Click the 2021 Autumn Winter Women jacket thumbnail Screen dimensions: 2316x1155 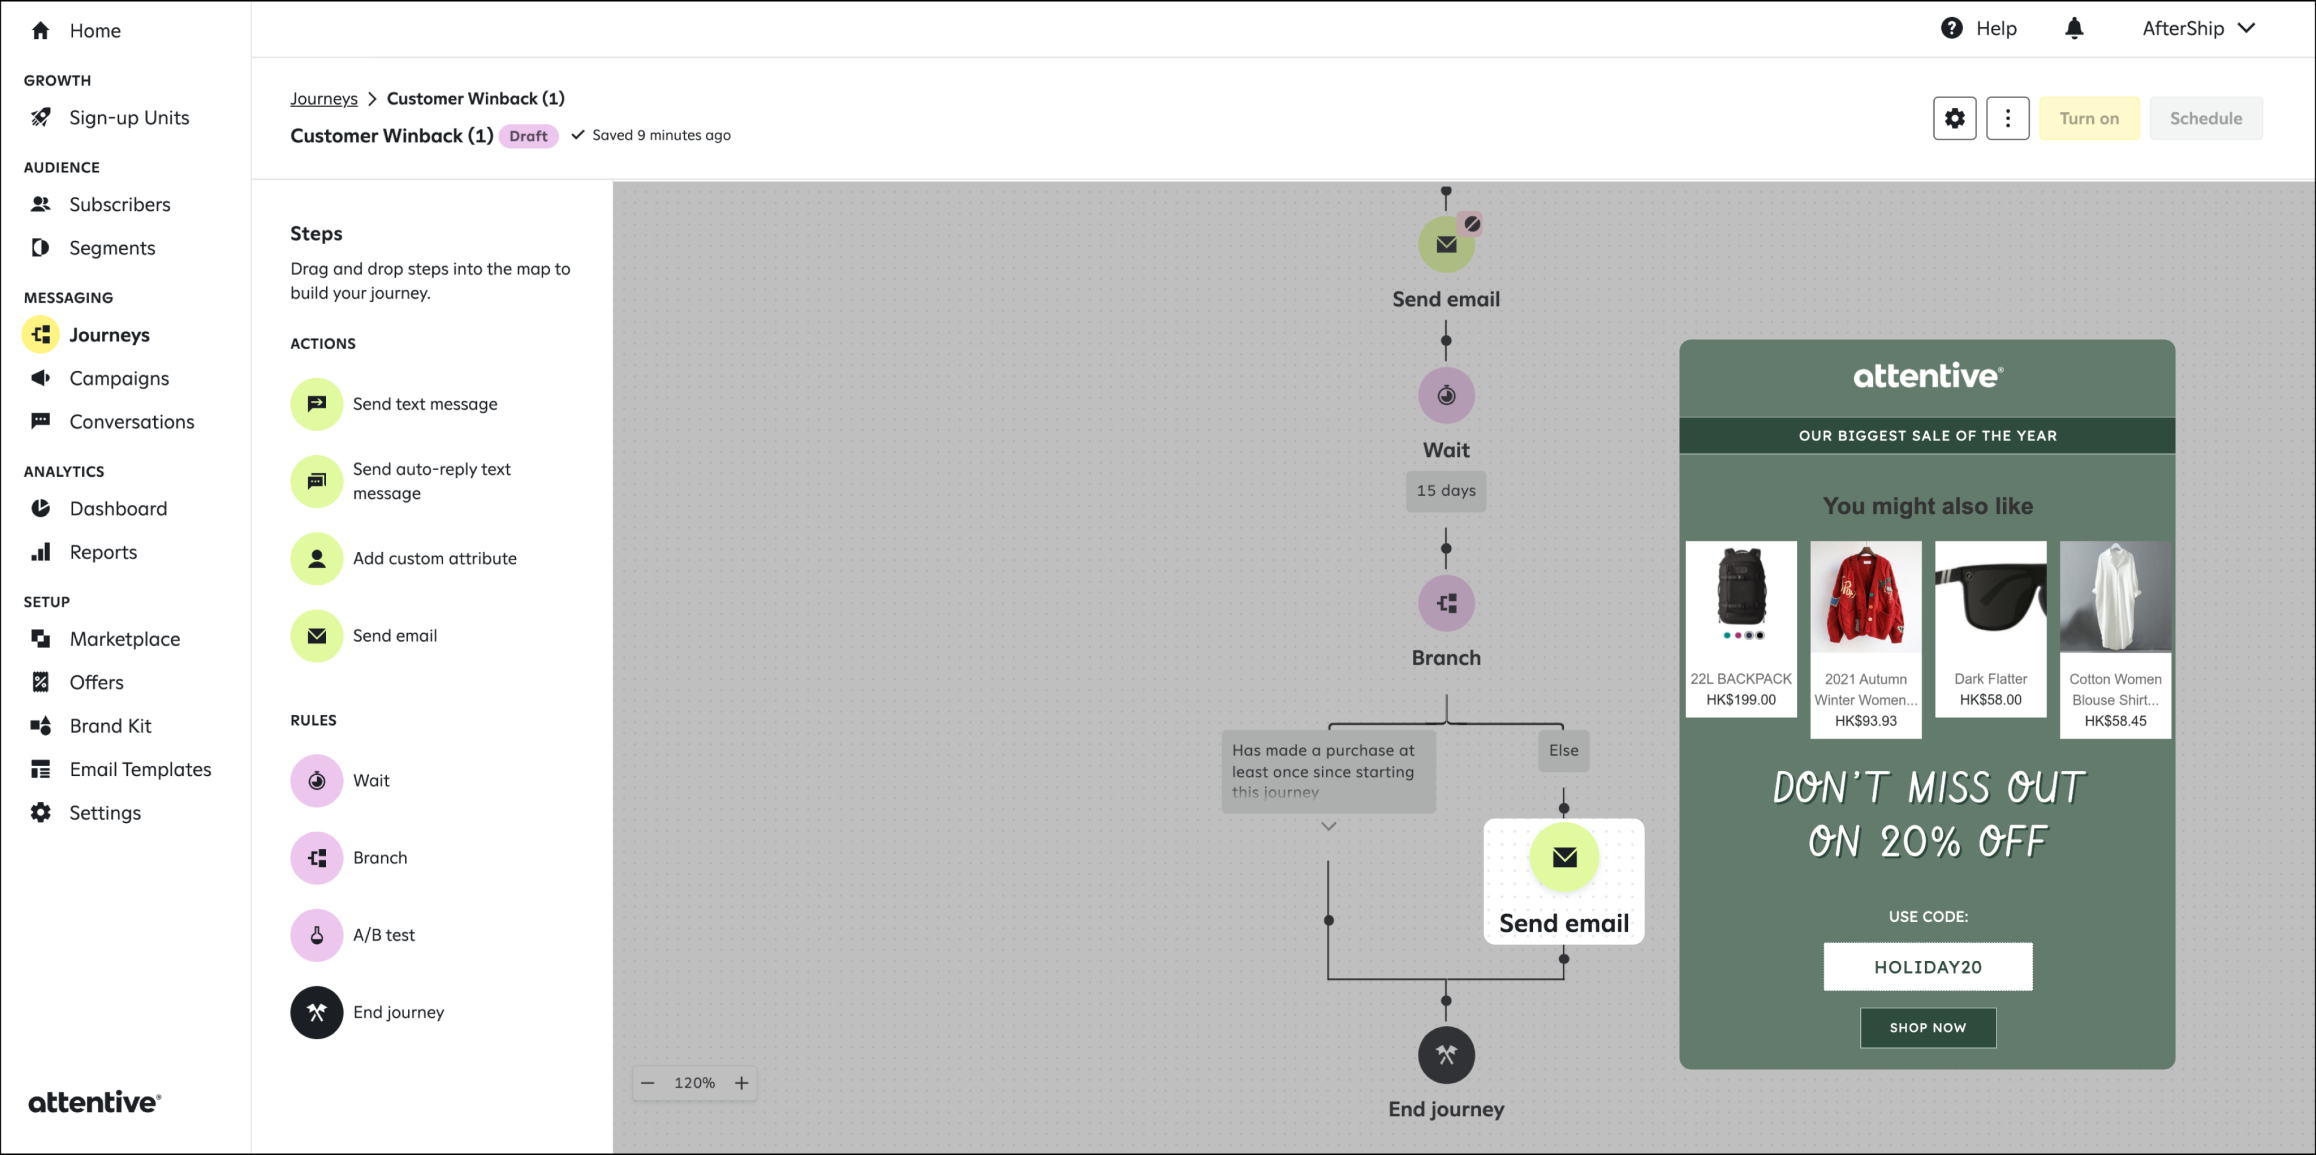1865,596
